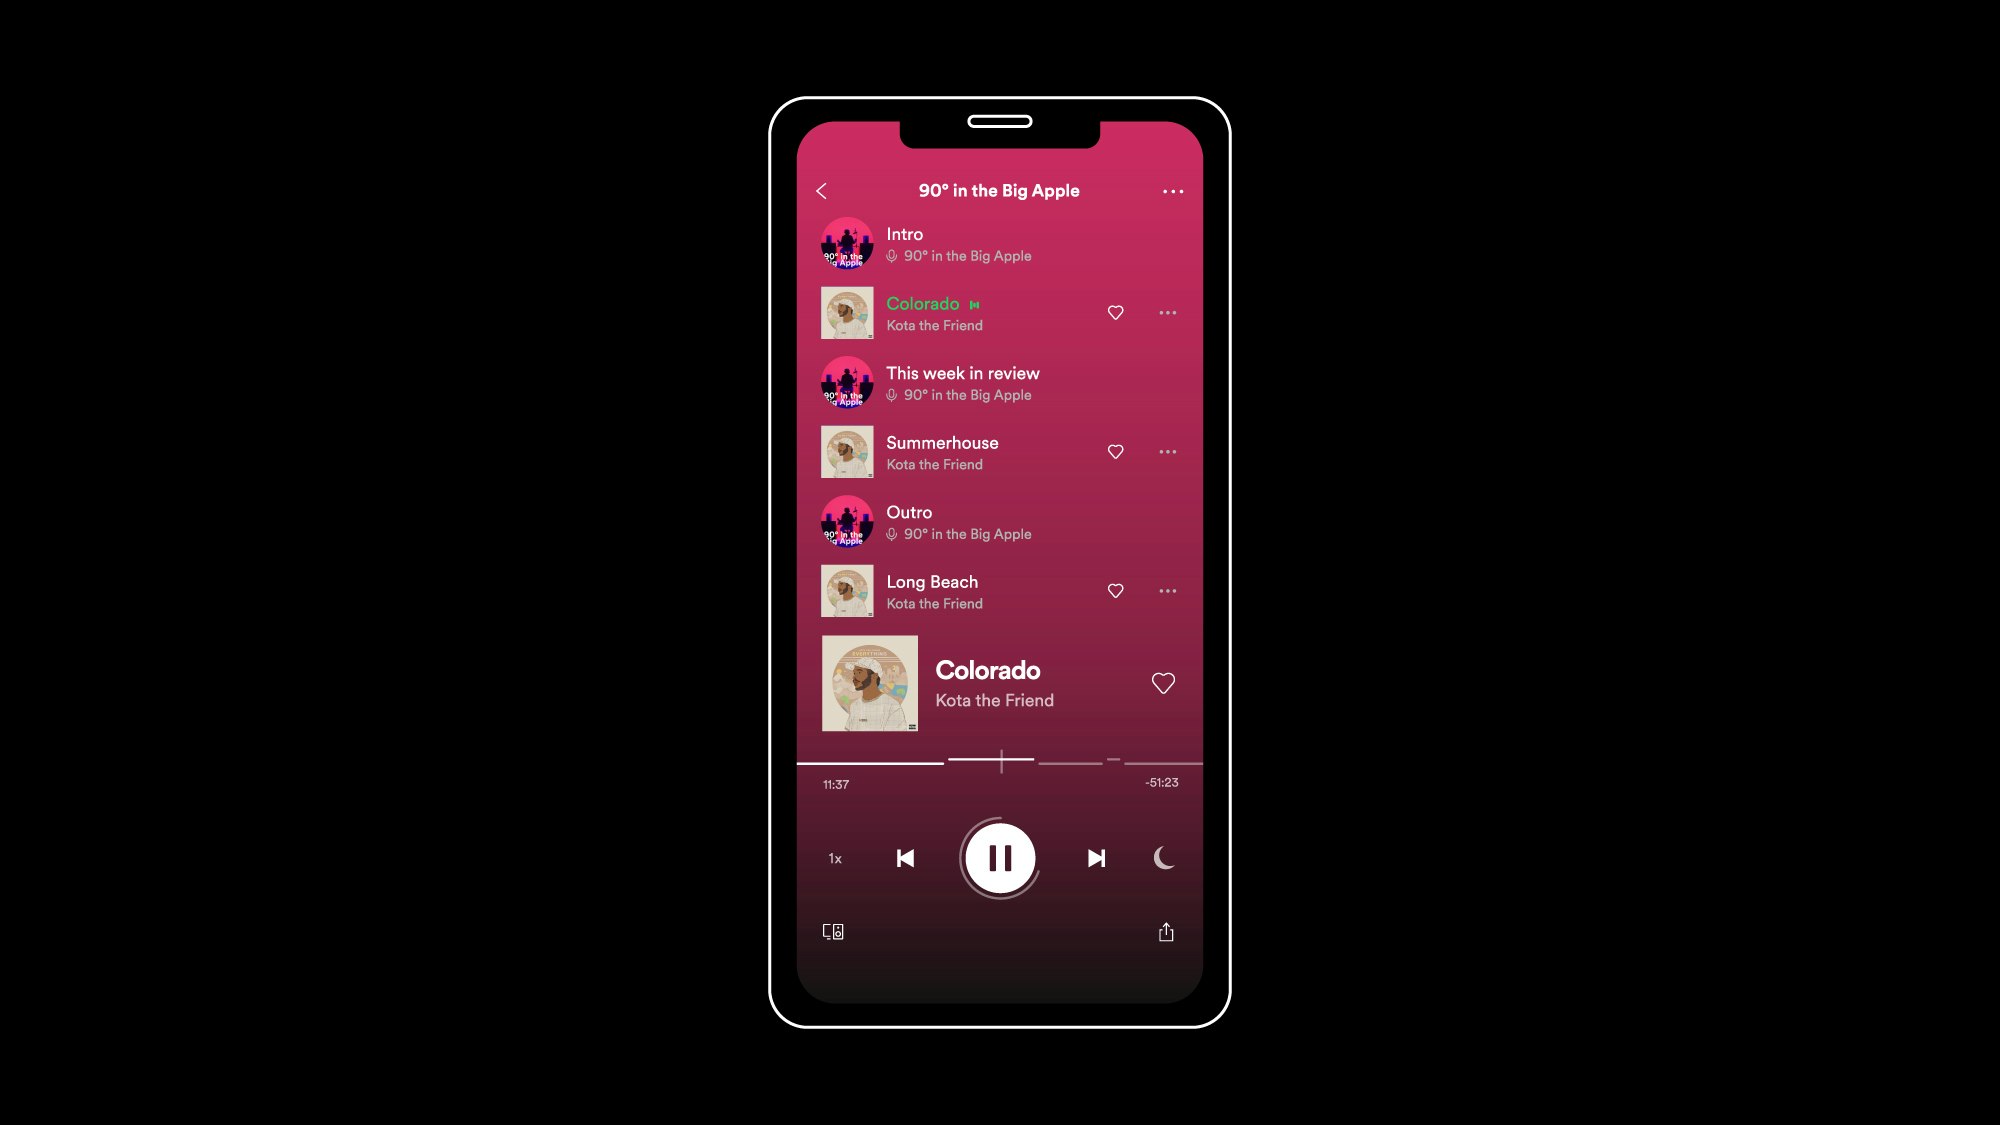Toggle like on Summerhouse track
Screen dimensions: 2000x1125
click(x=1115, y=452)
